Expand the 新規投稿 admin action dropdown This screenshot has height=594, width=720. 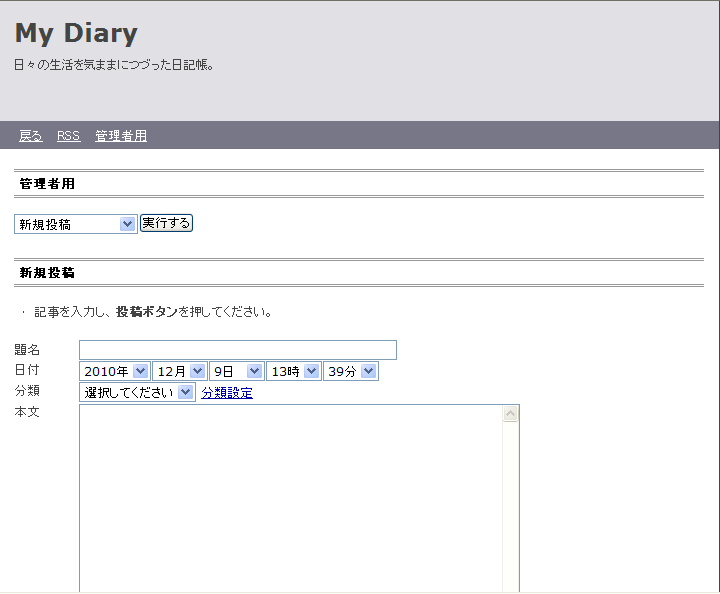pyautogui.click(x=75, y=224)
